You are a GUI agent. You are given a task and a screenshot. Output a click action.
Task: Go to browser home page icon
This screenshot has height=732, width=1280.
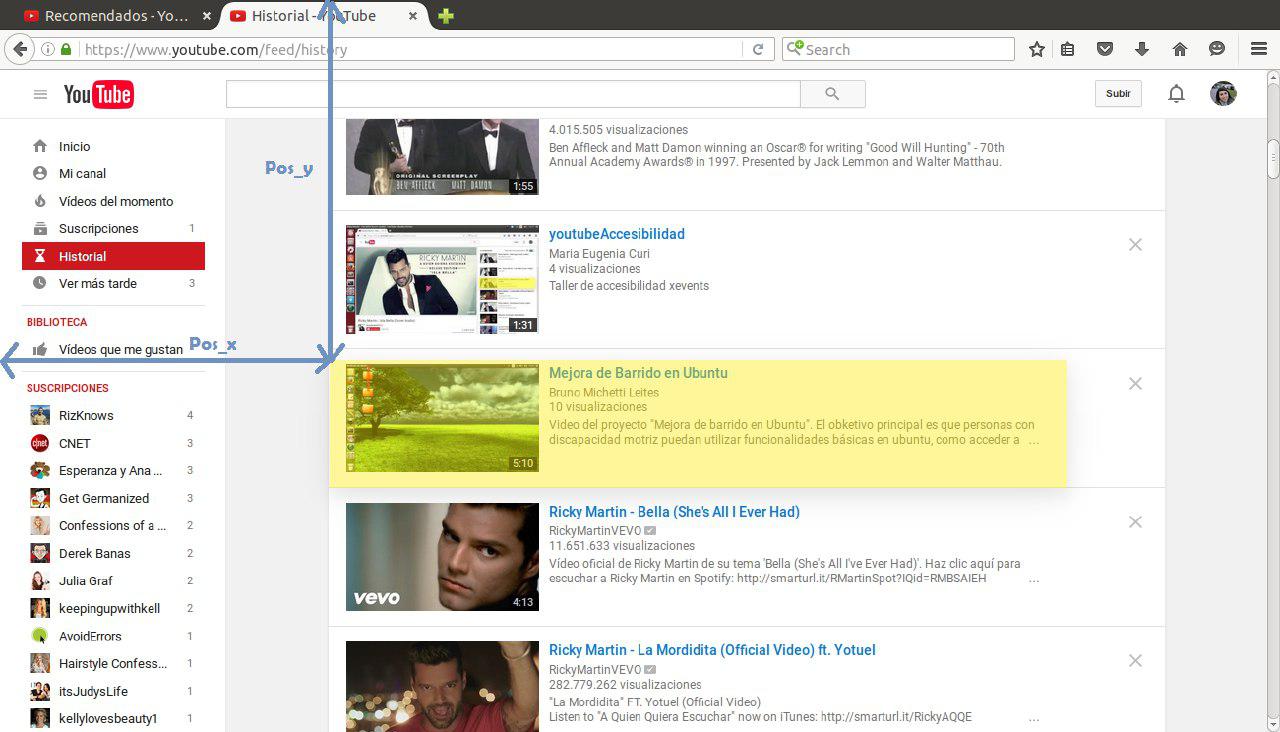click(x=1180, y=49)
